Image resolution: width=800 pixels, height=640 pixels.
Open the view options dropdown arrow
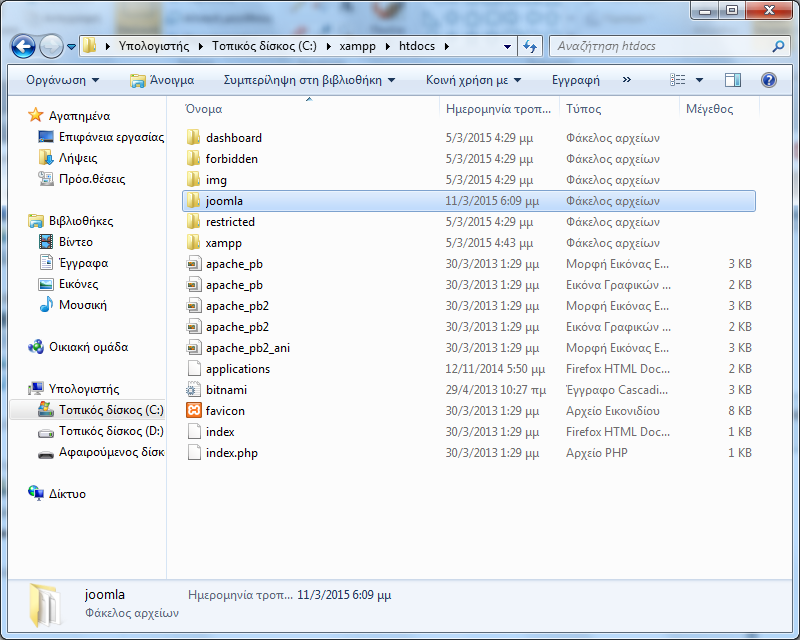699,80
